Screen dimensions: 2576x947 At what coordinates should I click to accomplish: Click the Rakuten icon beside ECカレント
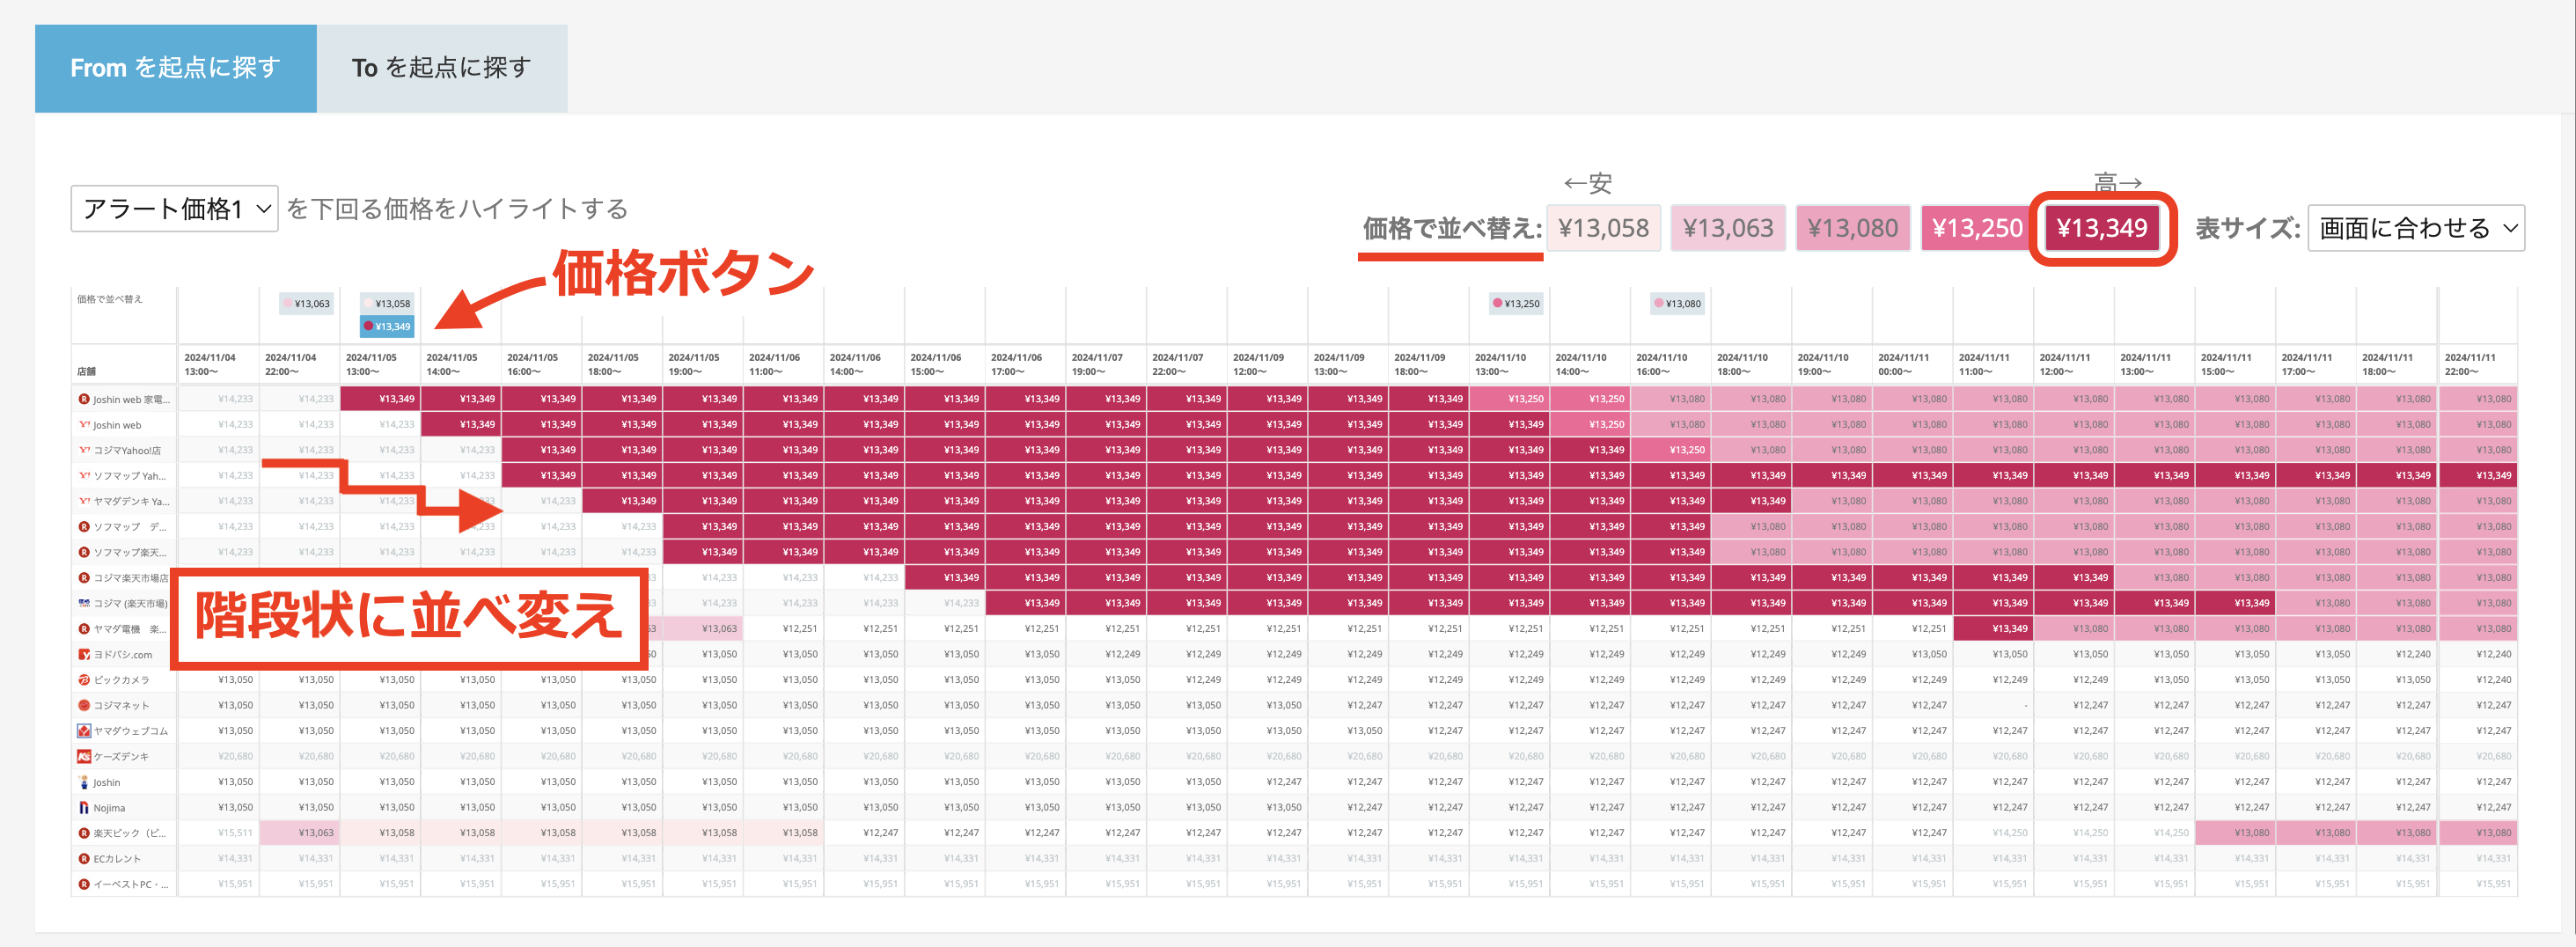(84, 859)
